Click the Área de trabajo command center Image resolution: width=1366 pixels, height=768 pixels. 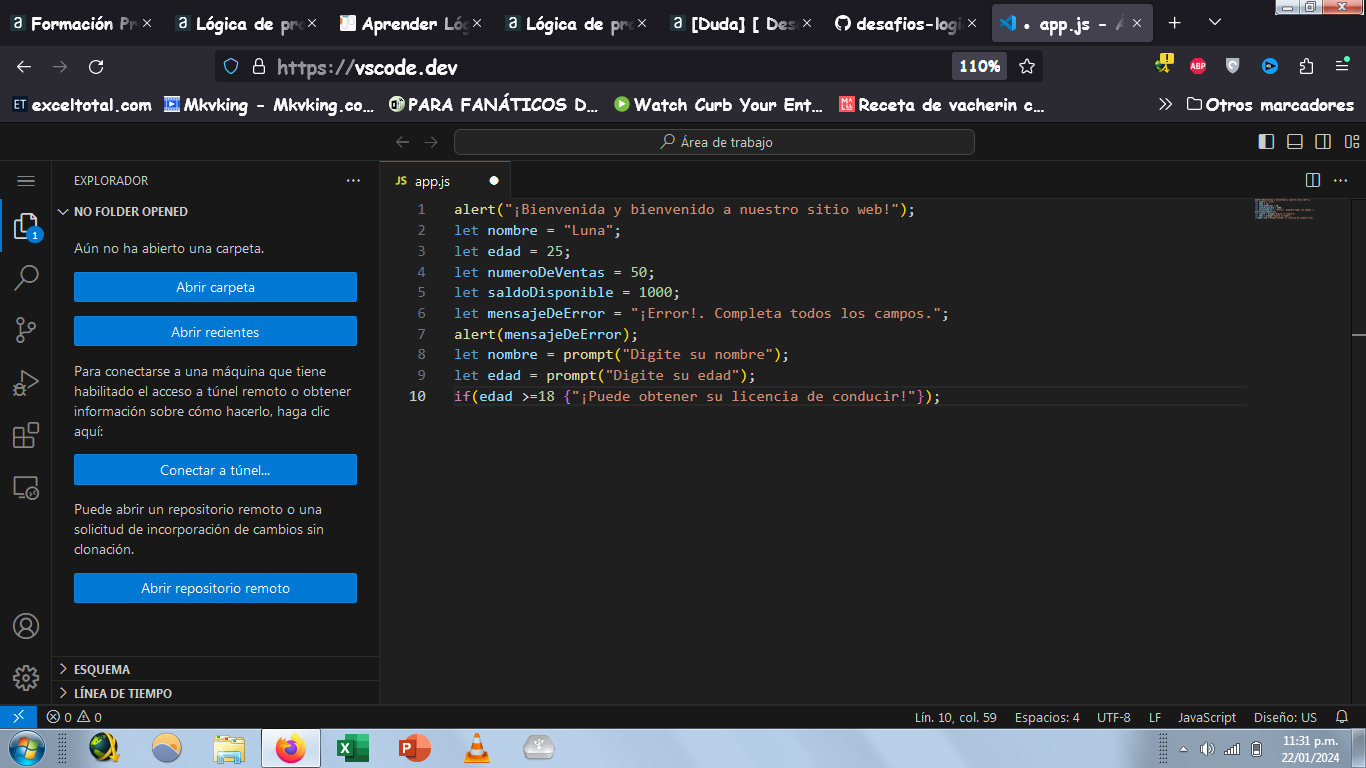714,142
